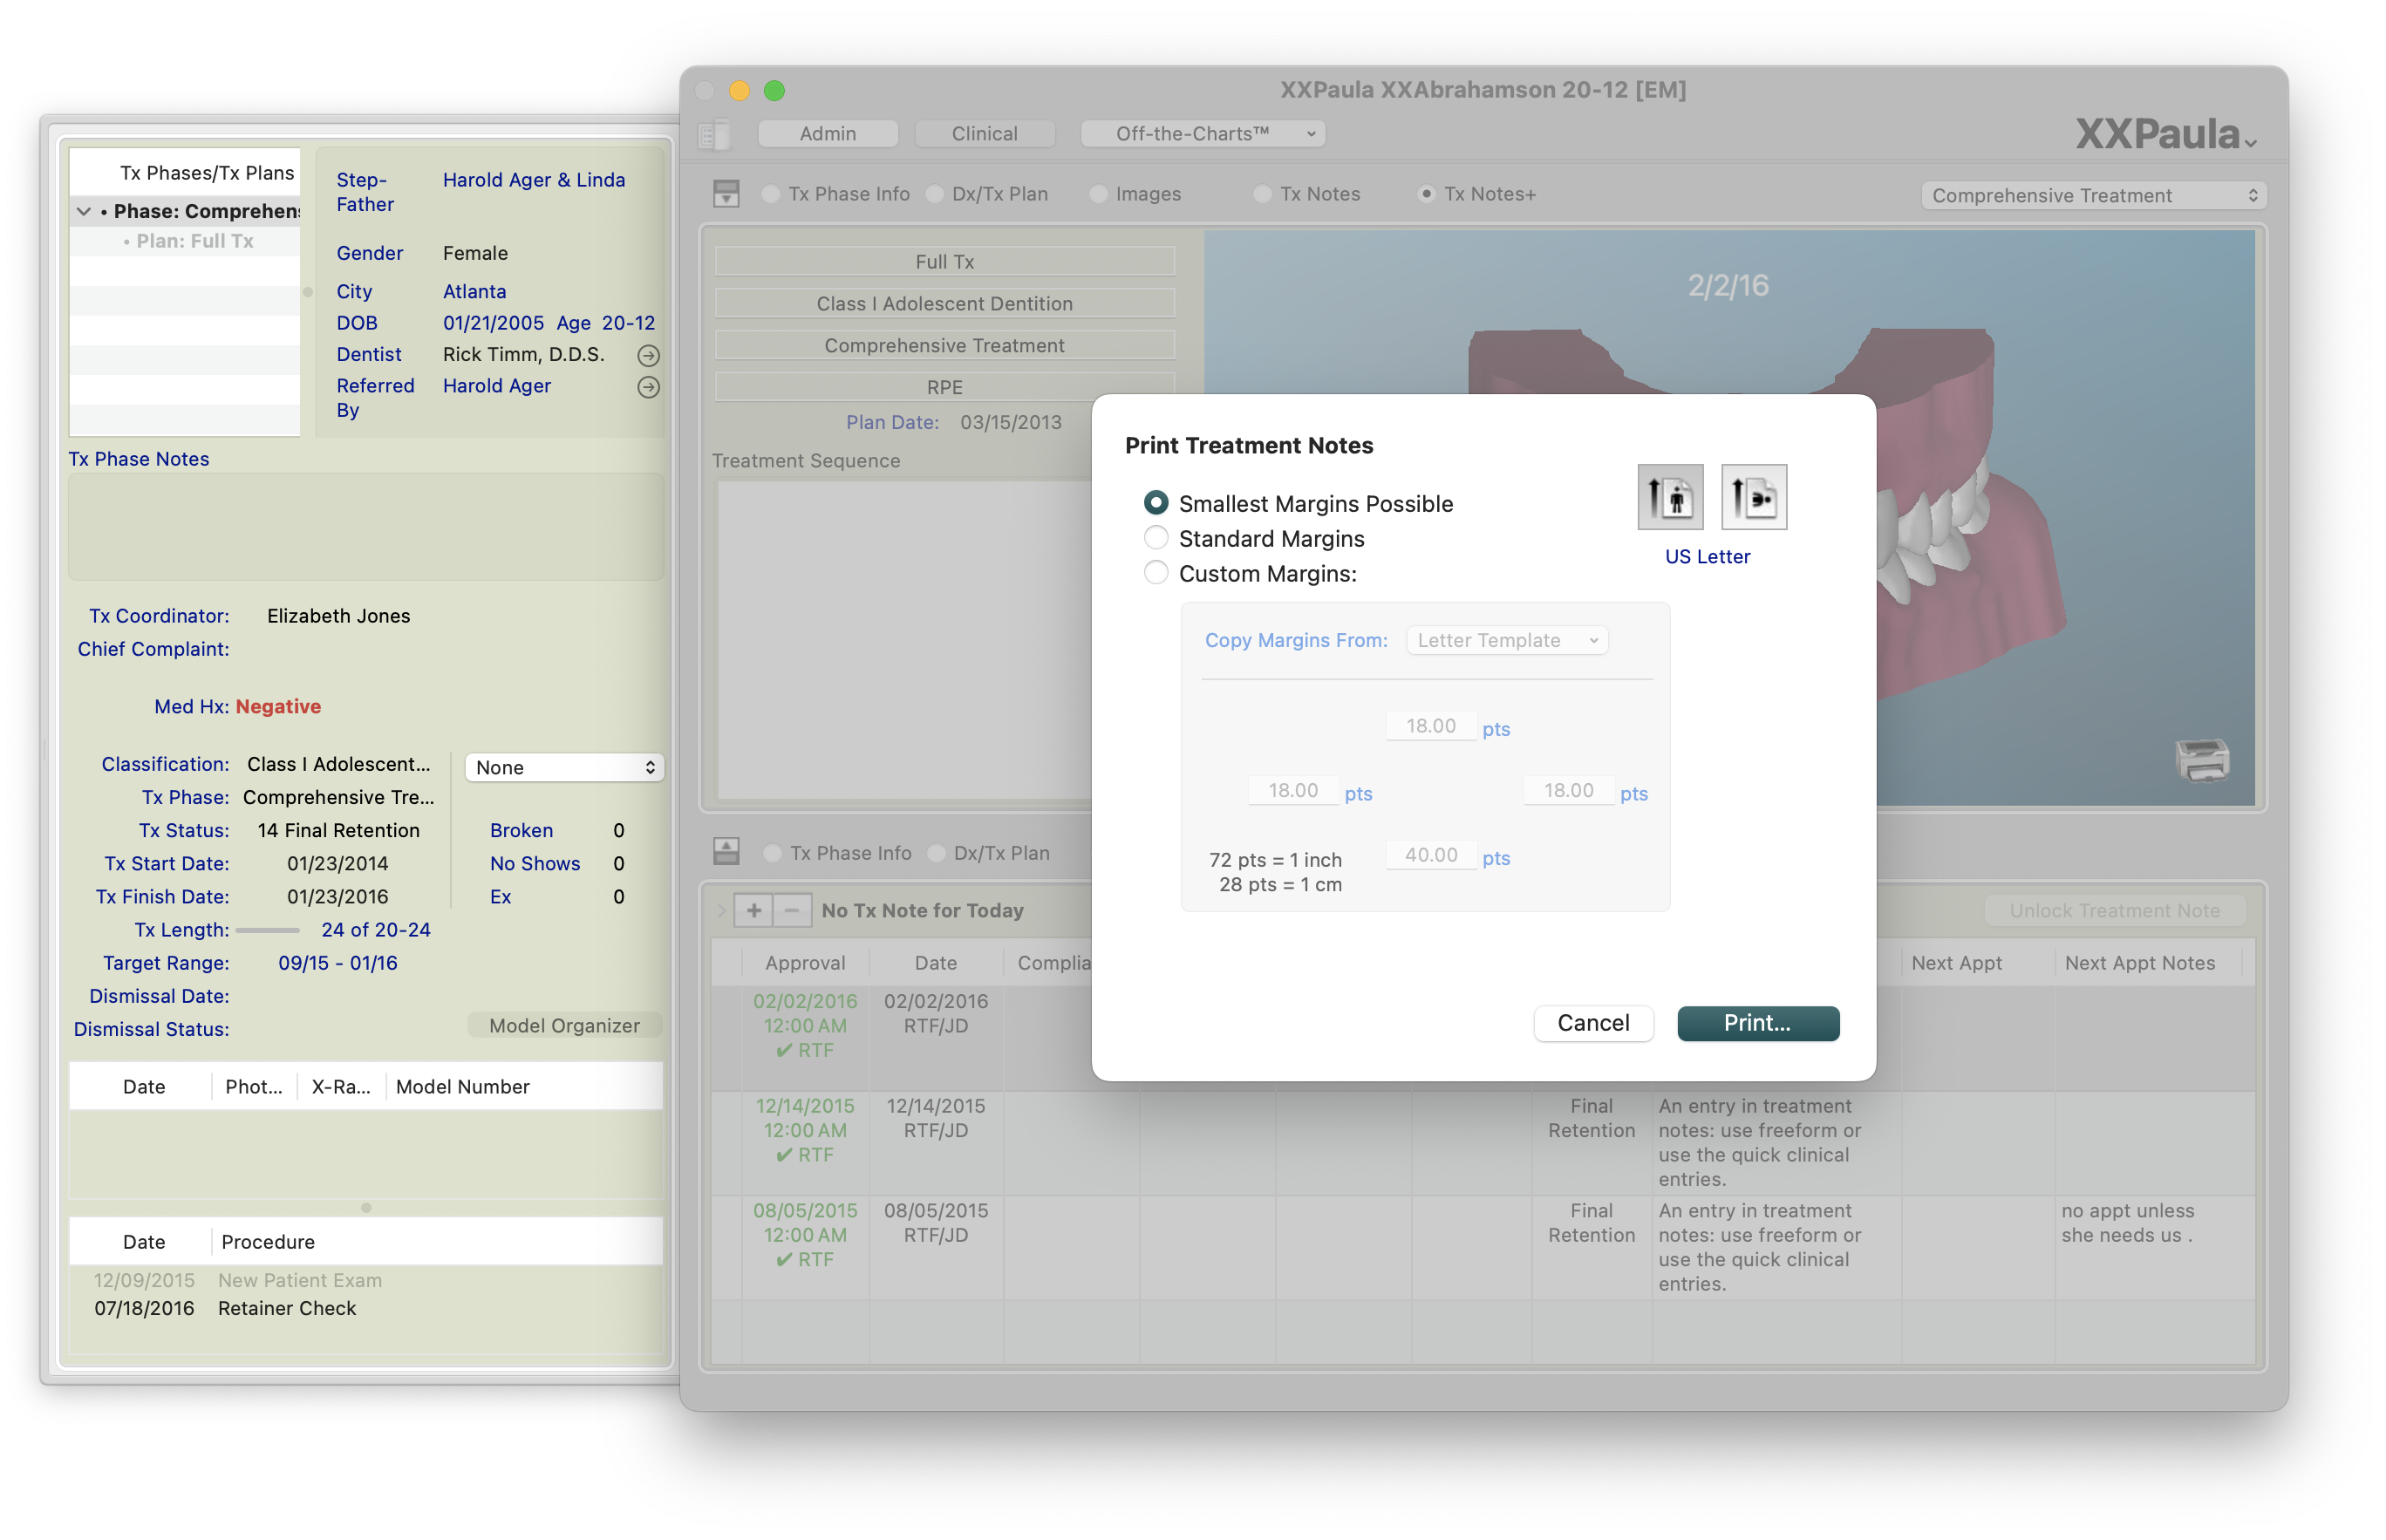Open Off-the-Charts menu

click(1202, 134)
